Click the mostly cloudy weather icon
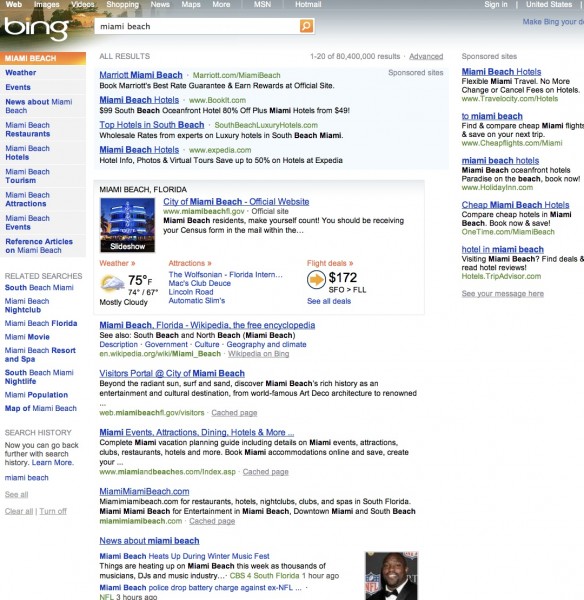Viewport: 584px width, 600px height. click(x=112, y=284)
